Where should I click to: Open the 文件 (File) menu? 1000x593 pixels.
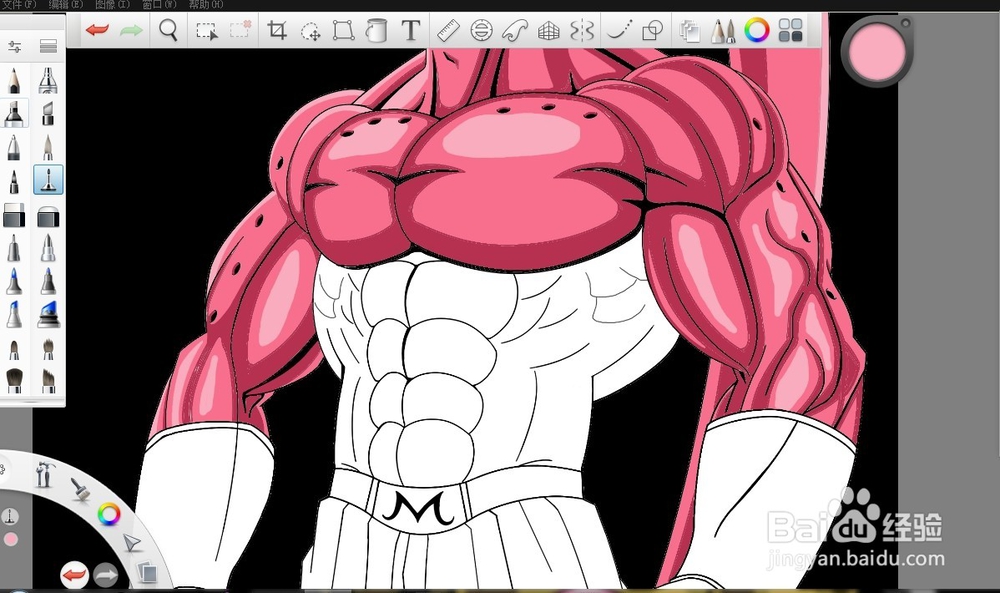[x=19, y=4]
